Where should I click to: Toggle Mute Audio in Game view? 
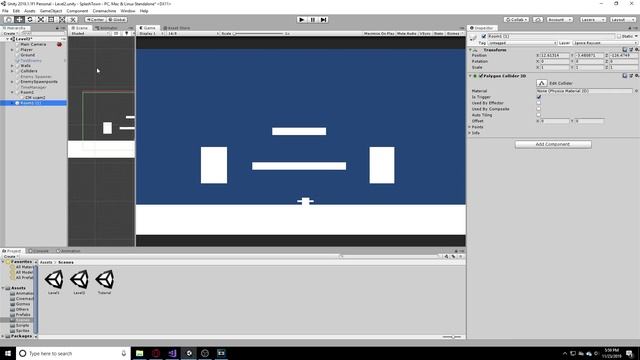pos(407,33)
